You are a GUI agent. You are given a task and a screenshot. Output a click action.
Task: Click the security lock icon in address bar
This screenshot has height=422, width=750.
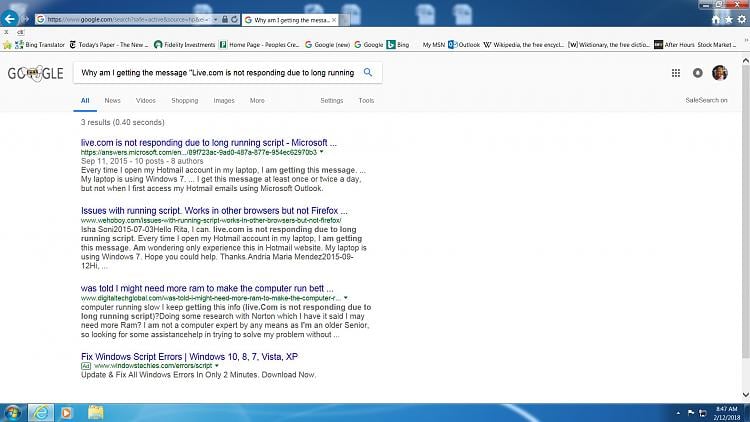(225, 19)
